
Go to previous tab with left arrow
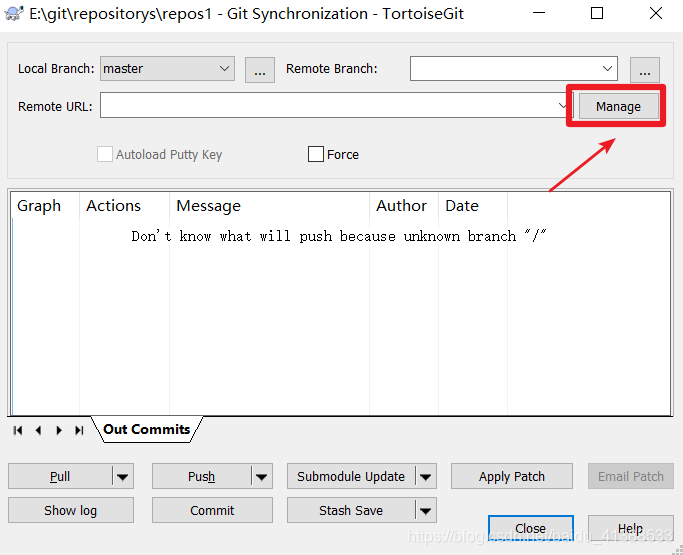[38, 430]
